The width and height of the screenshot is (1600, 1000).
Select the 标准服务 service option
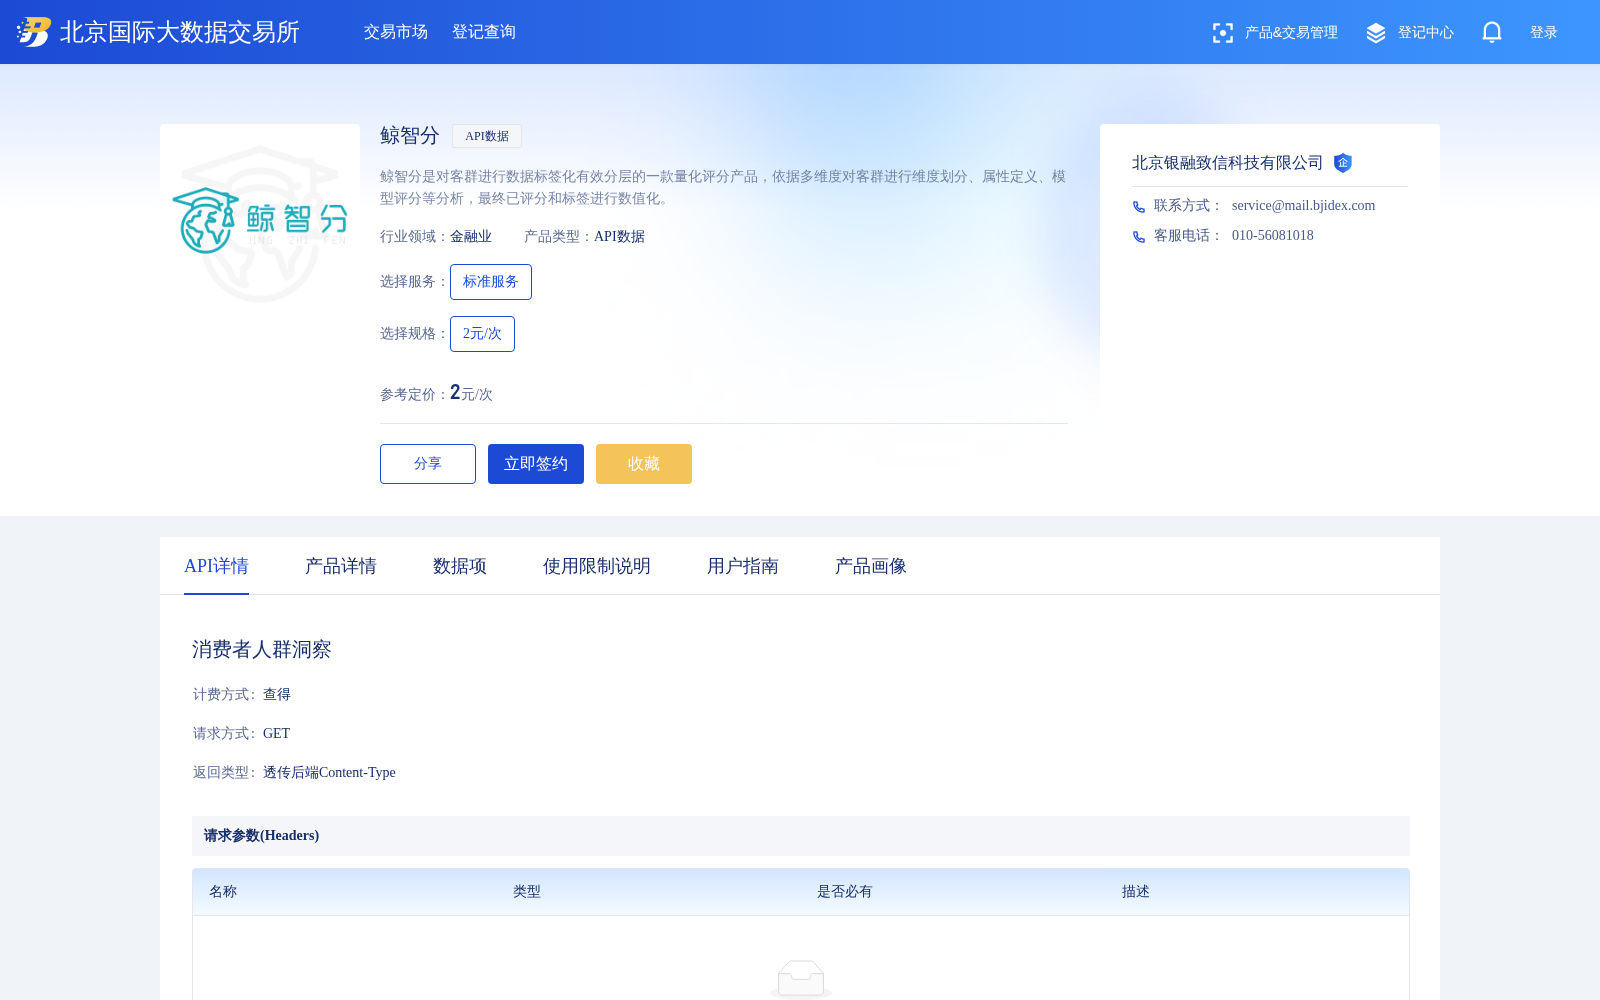coord(491,282)
